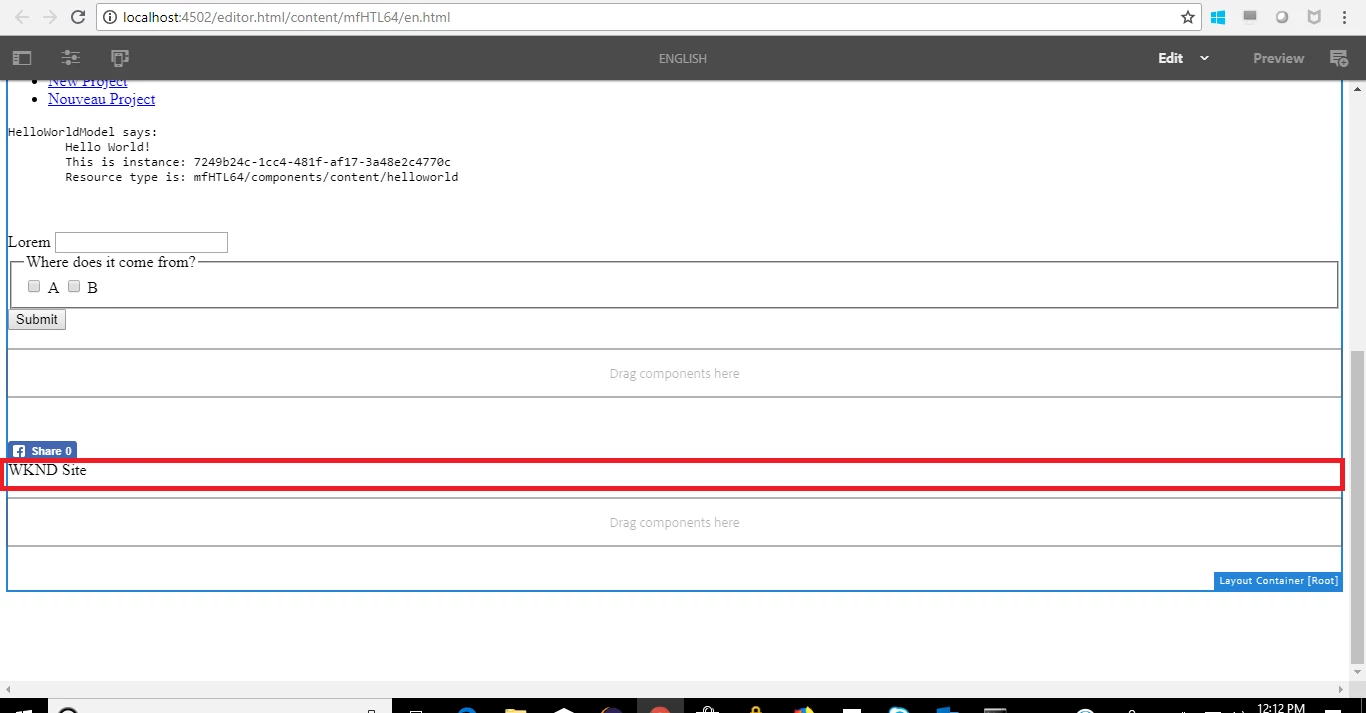Check the B checkbox

tap(74, 287)
